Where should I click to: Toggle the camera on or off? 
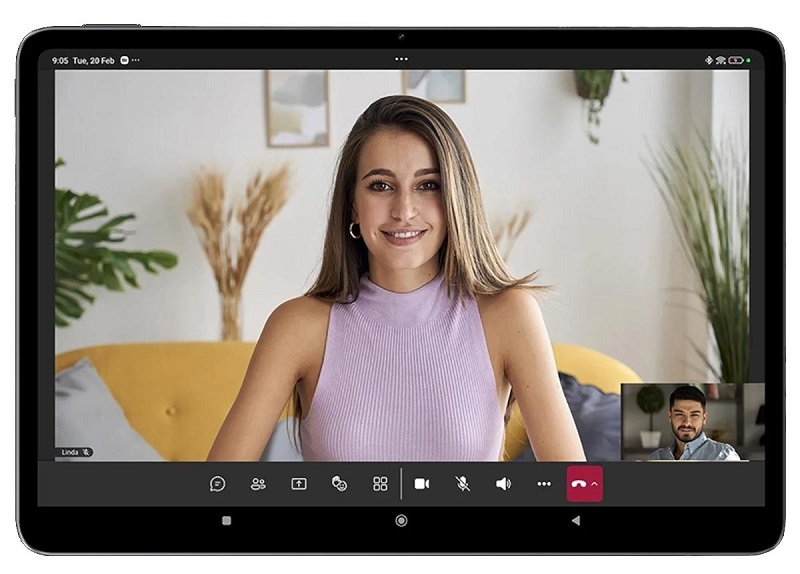pos(421,484)
